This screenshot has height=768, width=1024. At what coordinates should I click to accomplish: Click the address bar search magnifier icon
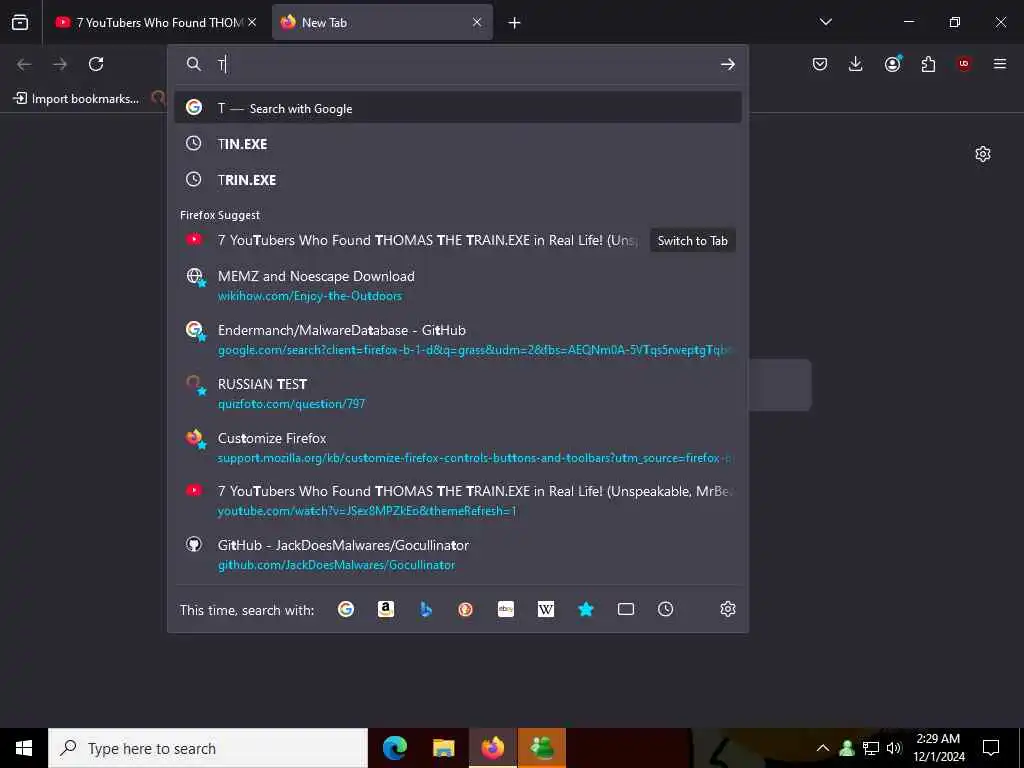click(x=193, y=64)
